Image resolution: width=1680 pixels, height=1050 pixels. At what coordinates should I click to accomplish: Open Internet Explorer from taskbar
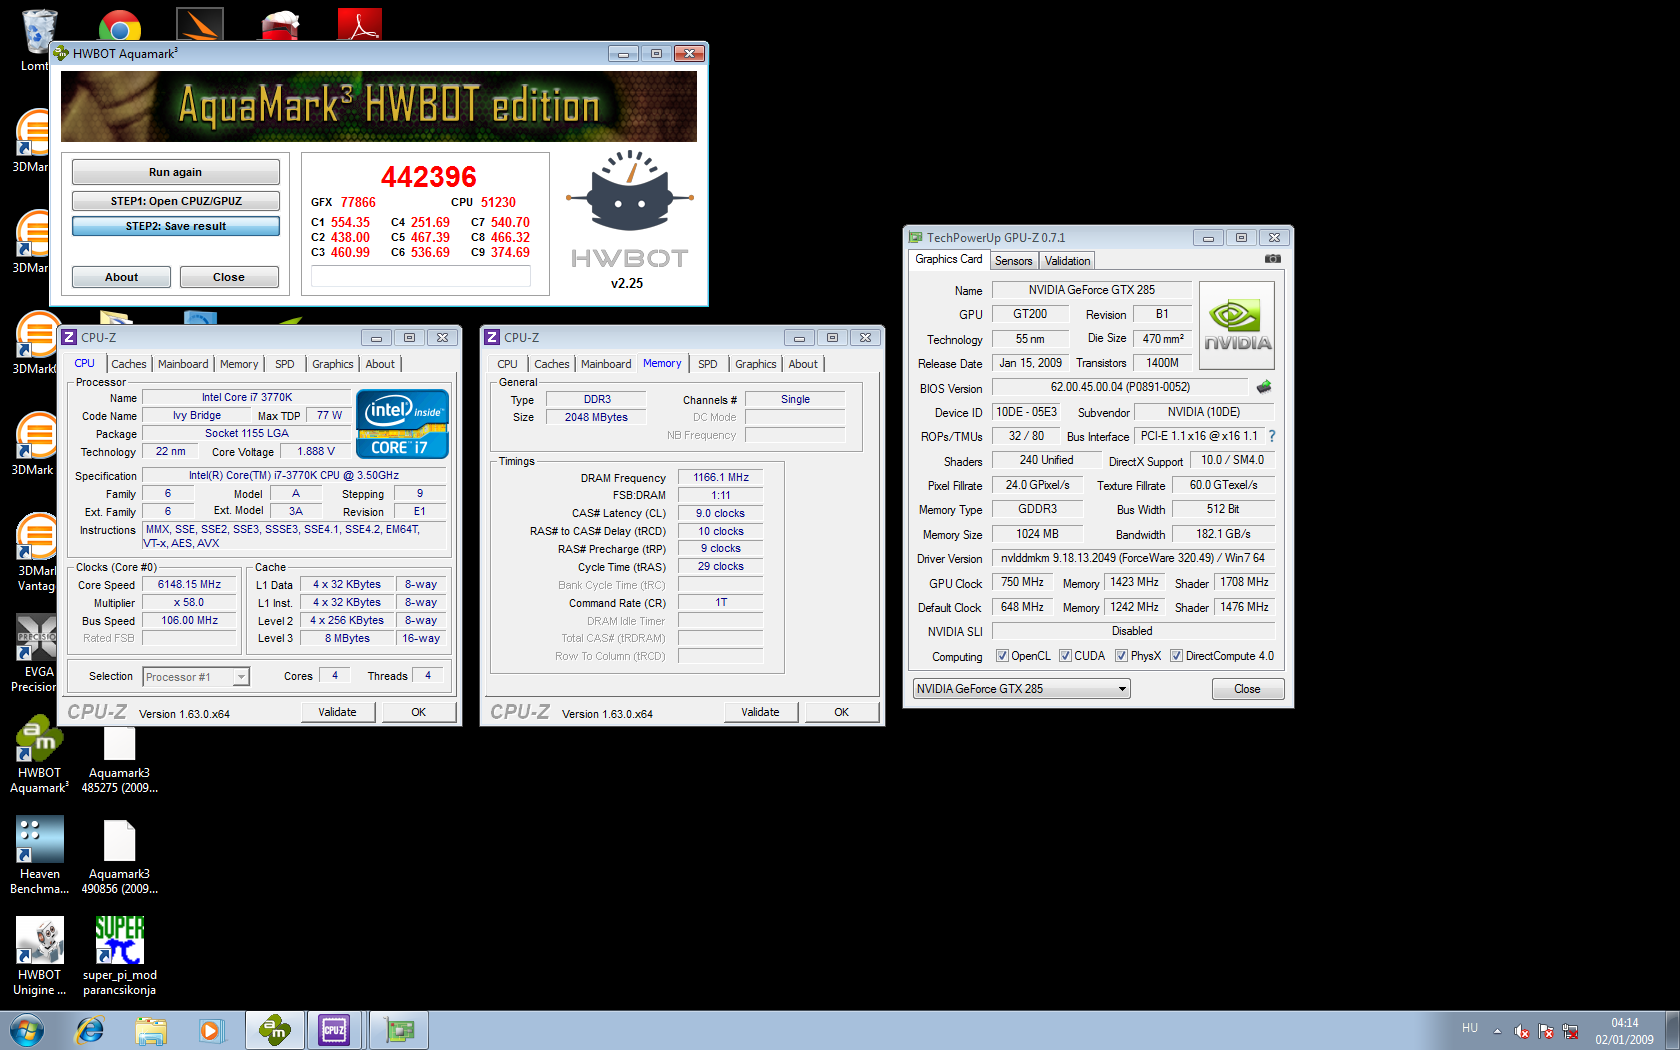90,1030
